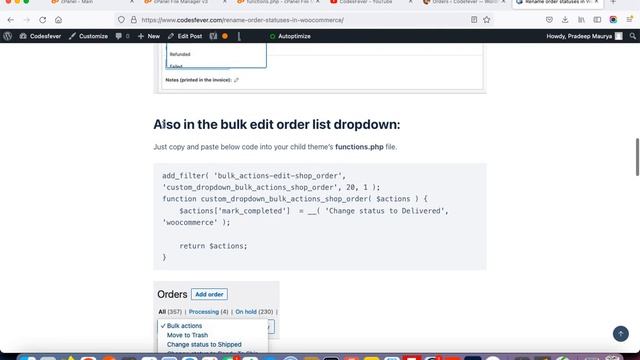
Task: Click 'Just copy and paste below code' sentence
Action: (x=275, y=147)
